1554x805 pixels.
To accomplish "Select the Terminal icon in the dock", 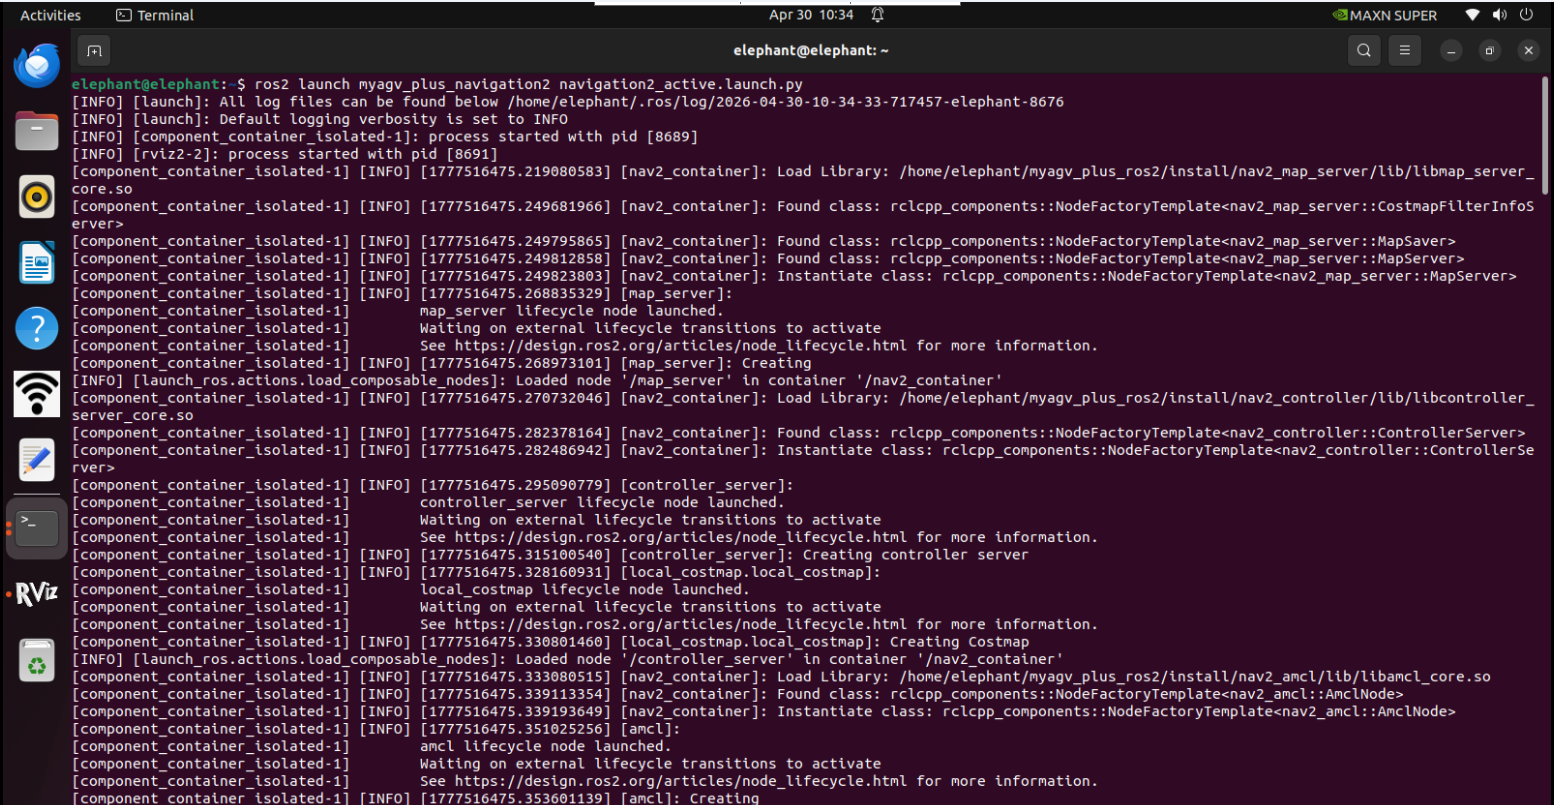I will coord(37,527).
